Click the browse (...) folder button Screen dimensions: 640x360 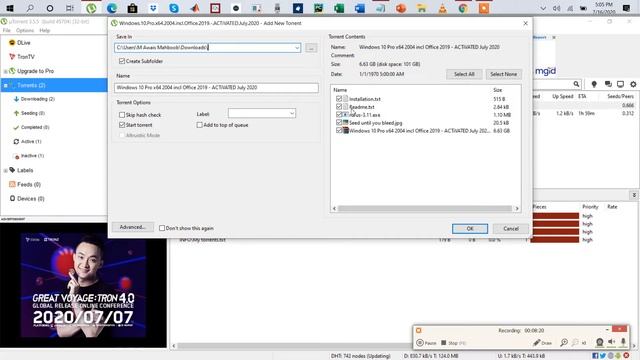(311, 48)
